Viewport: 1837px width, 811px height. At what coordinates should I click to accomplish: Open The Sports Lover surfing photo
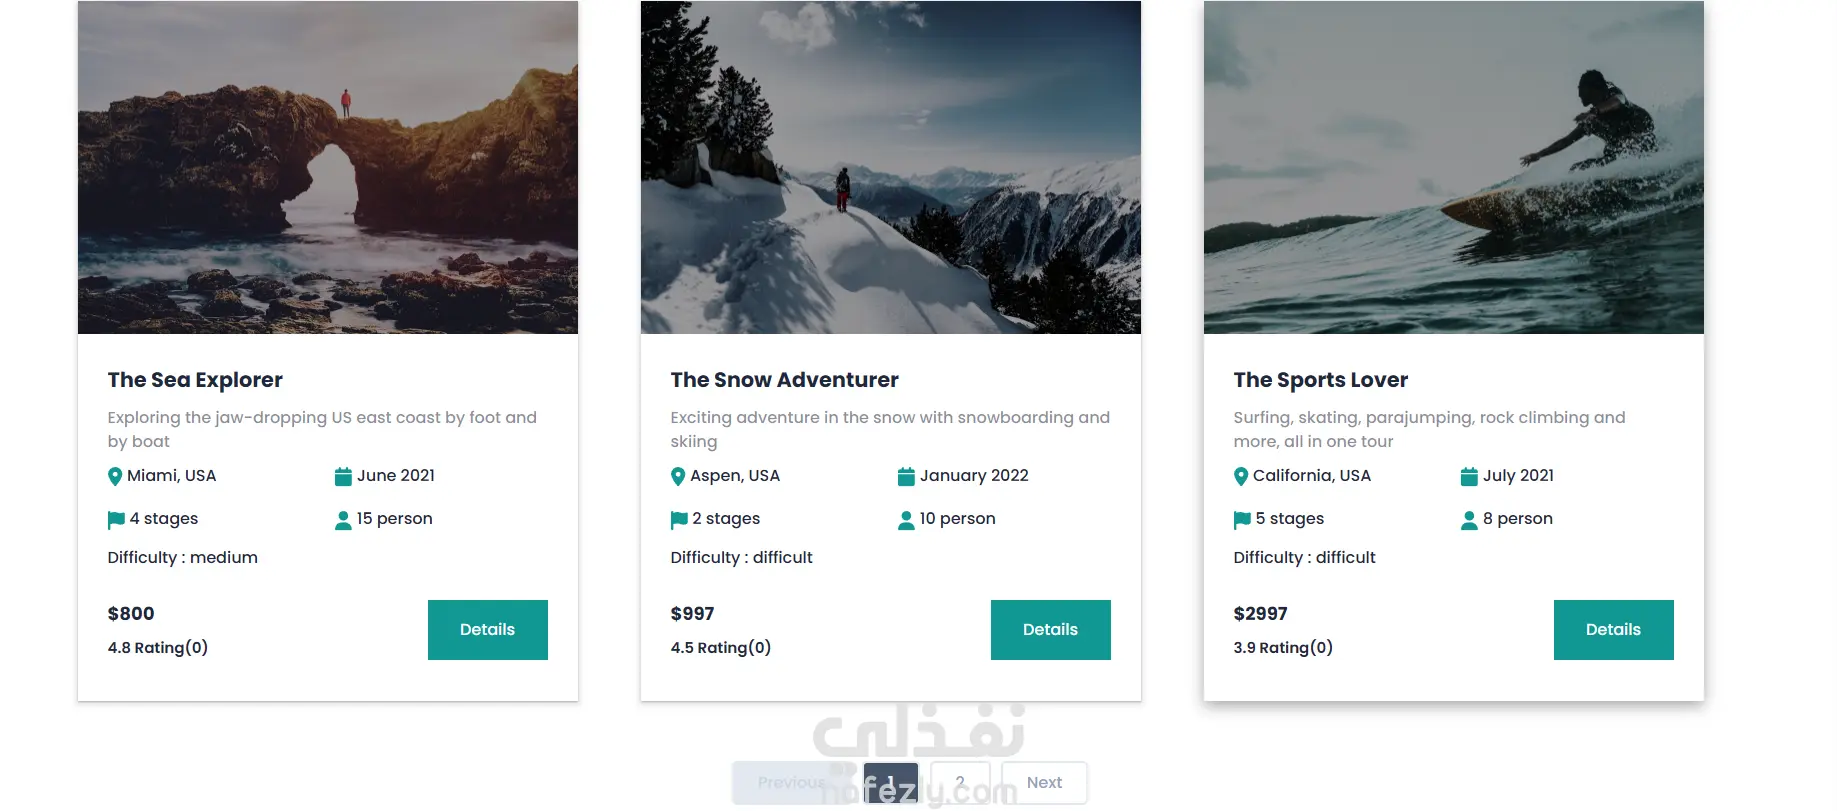[x=1453, y=167]
